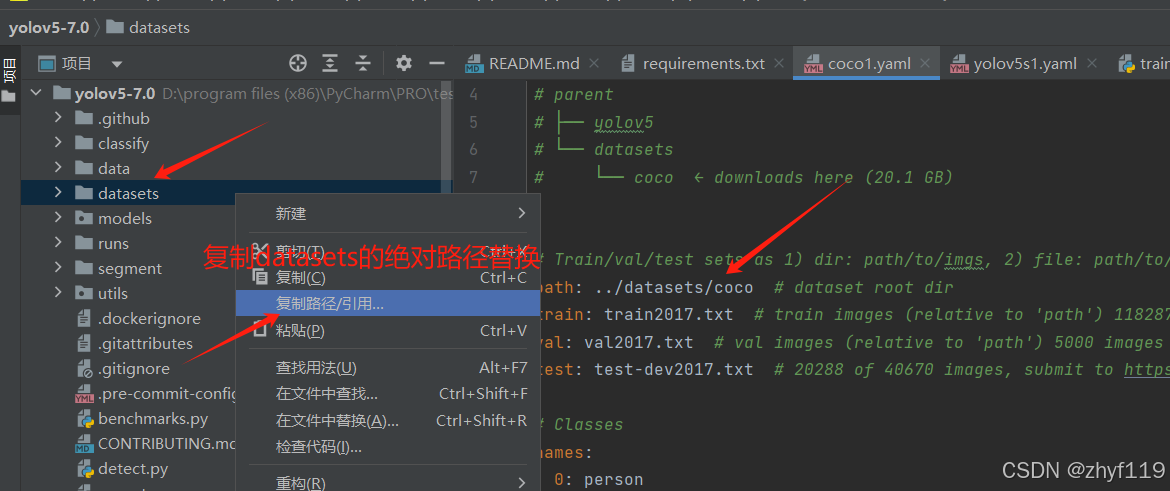Screen dimensions: 1170x491
Task: Expand the segment folder chevron
Action: (x=58, y=269)
